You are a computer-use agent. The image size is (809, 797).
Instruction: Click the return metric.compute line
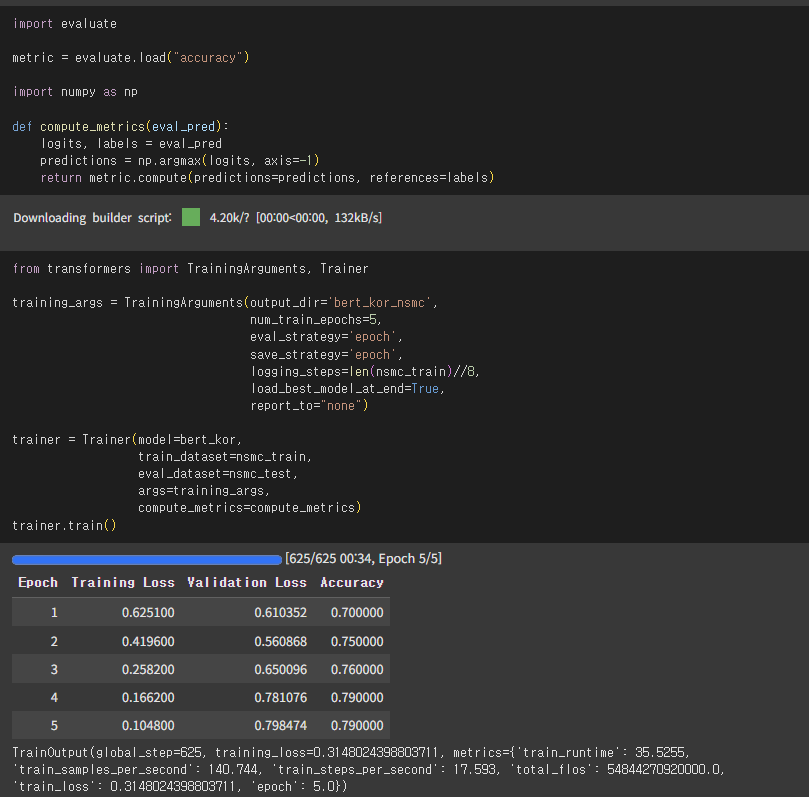click(x=267, y=177)
